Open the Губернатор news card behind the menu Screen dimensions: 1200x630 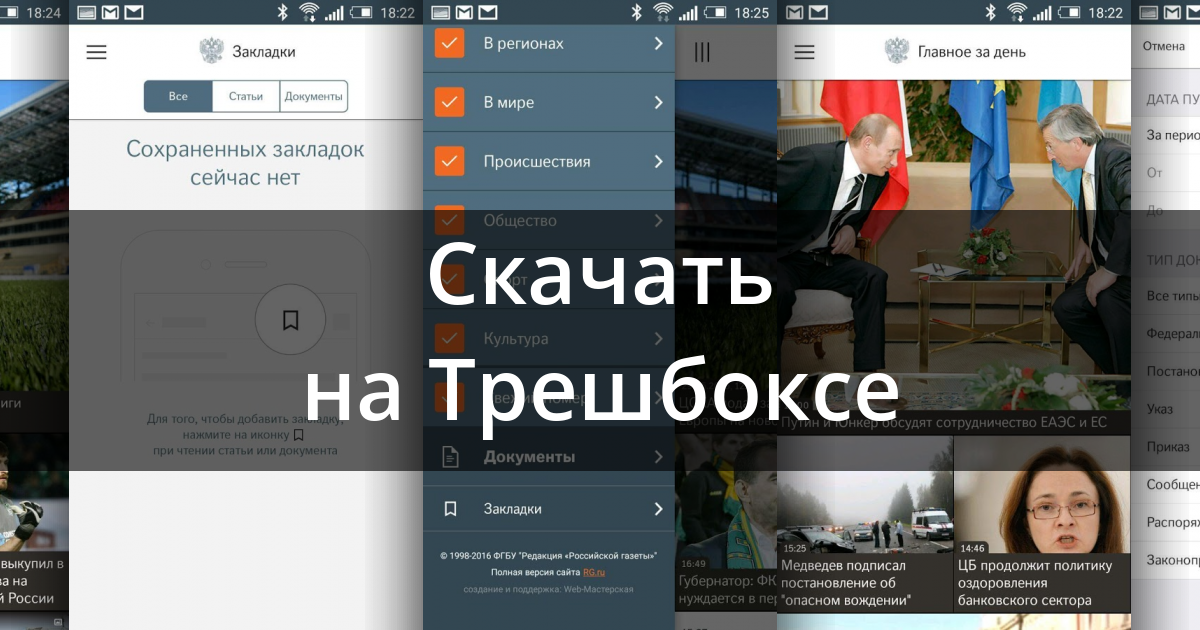pyautogui.click(x=727, y=522)
